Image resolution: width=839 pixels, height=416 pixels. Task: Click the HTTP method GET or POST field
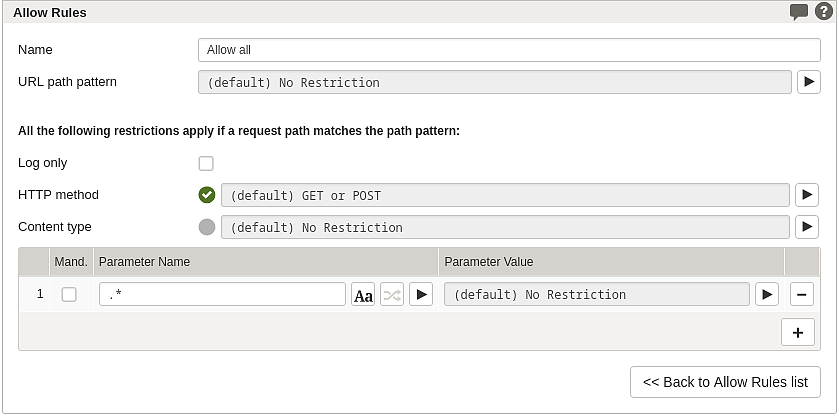point(505,195)
